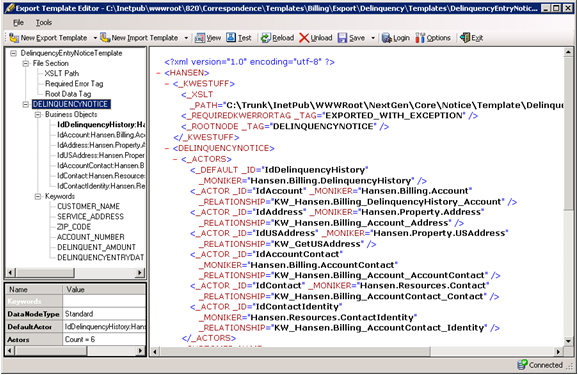Select IdUSAddress:Hansen.Property tree item

(x=101, y=156)
